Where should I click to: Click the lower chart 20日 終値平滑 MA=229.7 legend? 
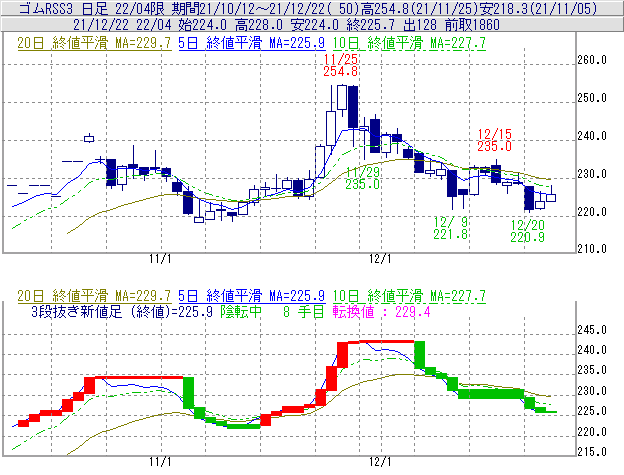tap(94, 296)
